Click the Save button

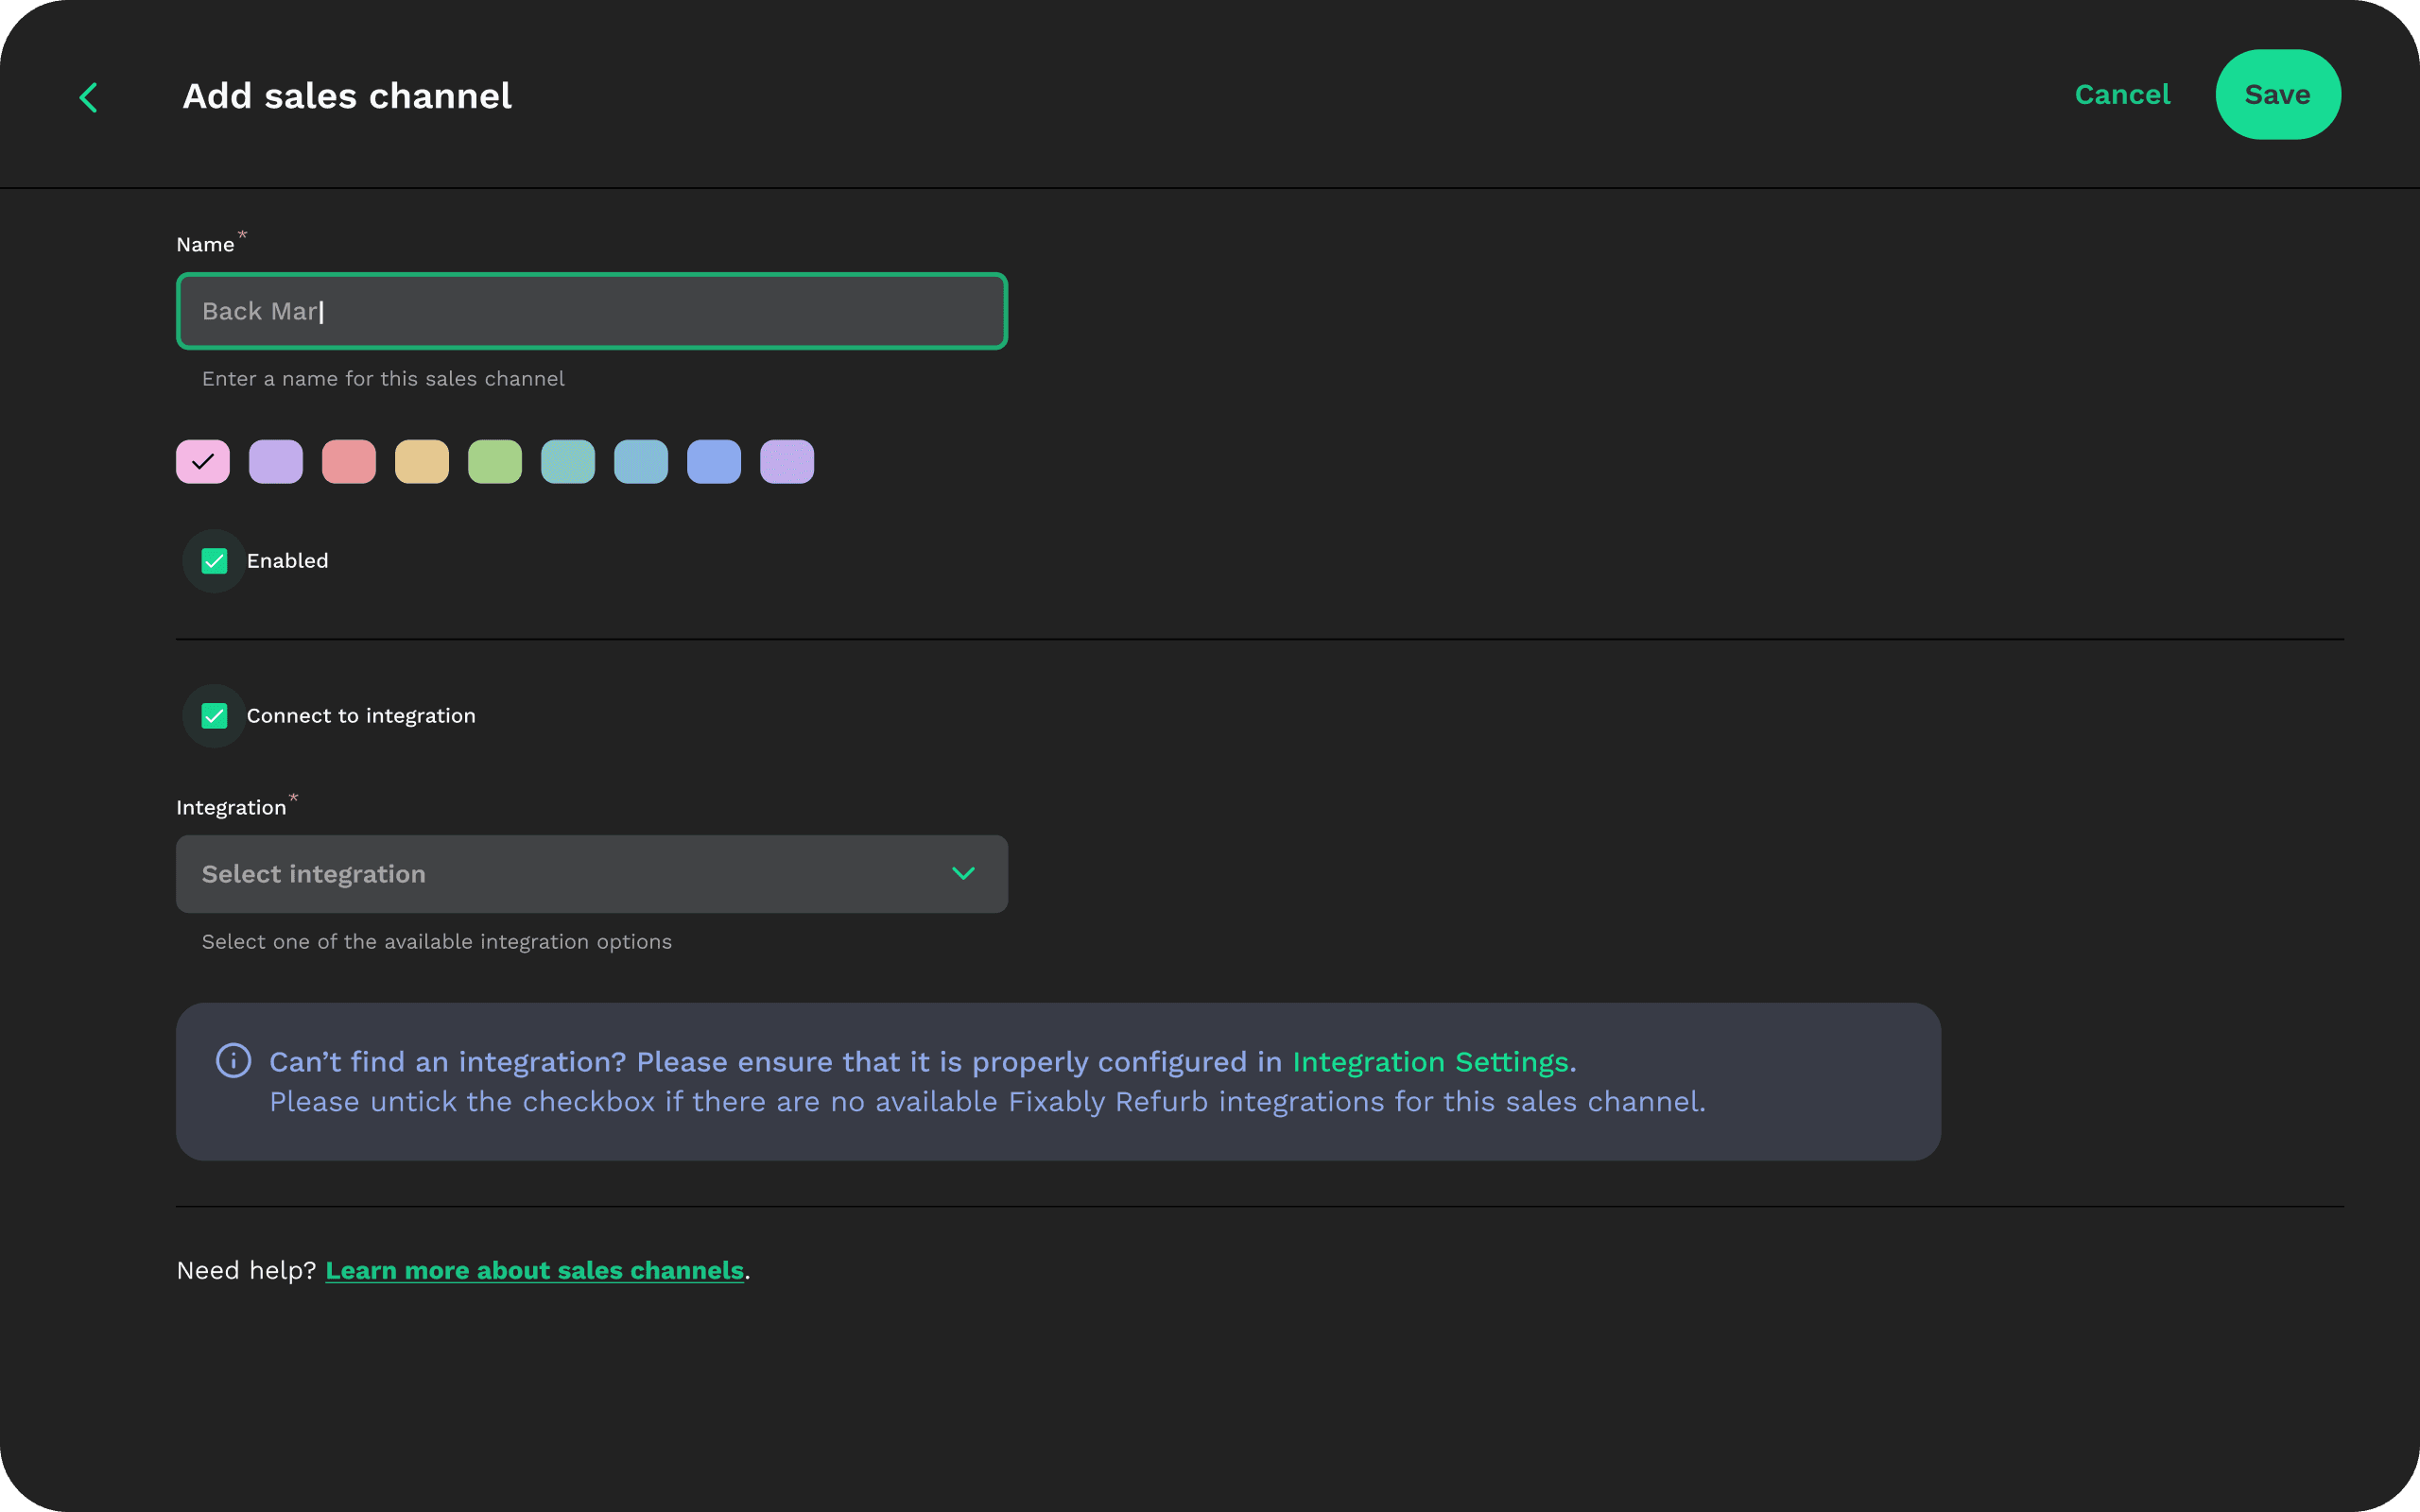2277,95
